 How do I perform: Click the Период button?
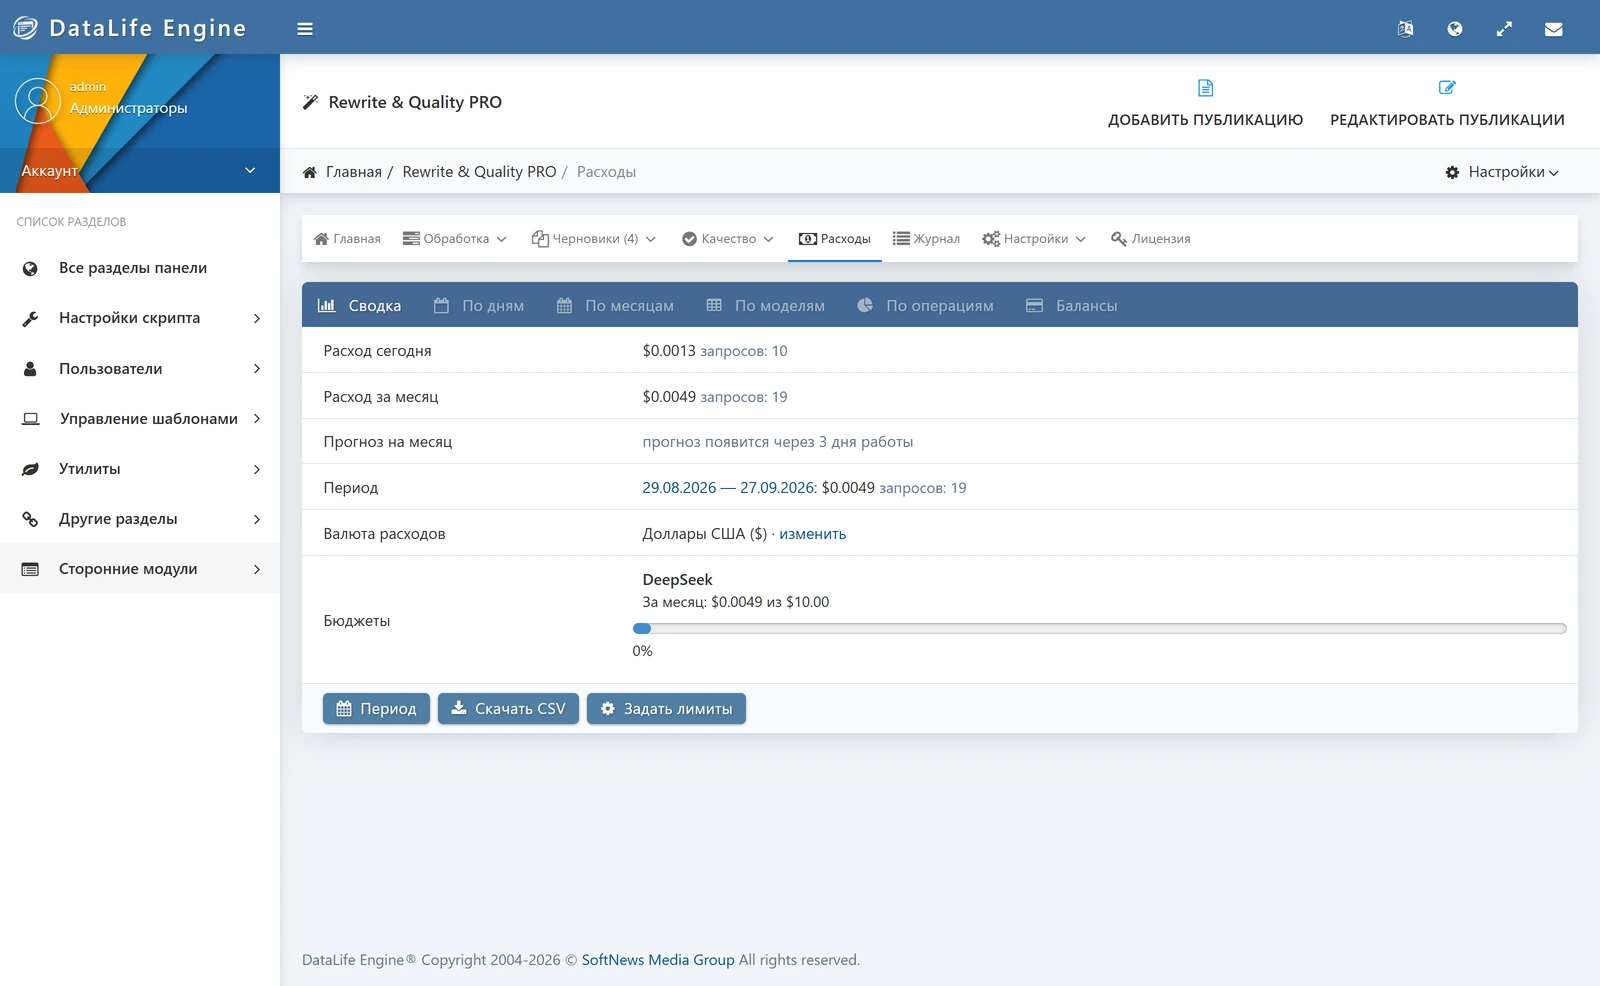pos(376,709)
